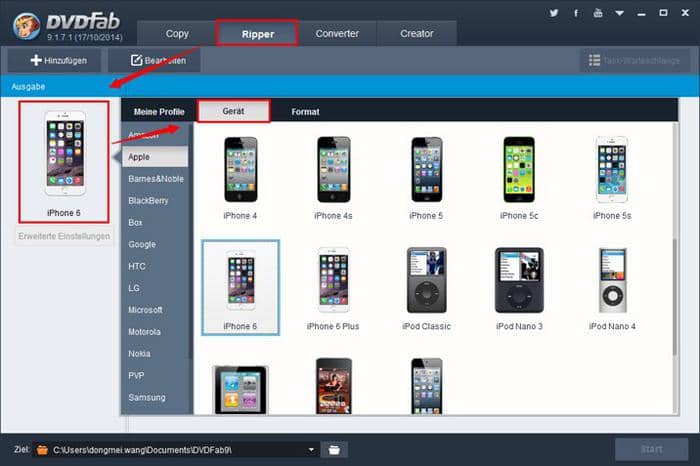
Task: Open the Twitter link icon
Action: pyautogui.click(x=554, y=13)
